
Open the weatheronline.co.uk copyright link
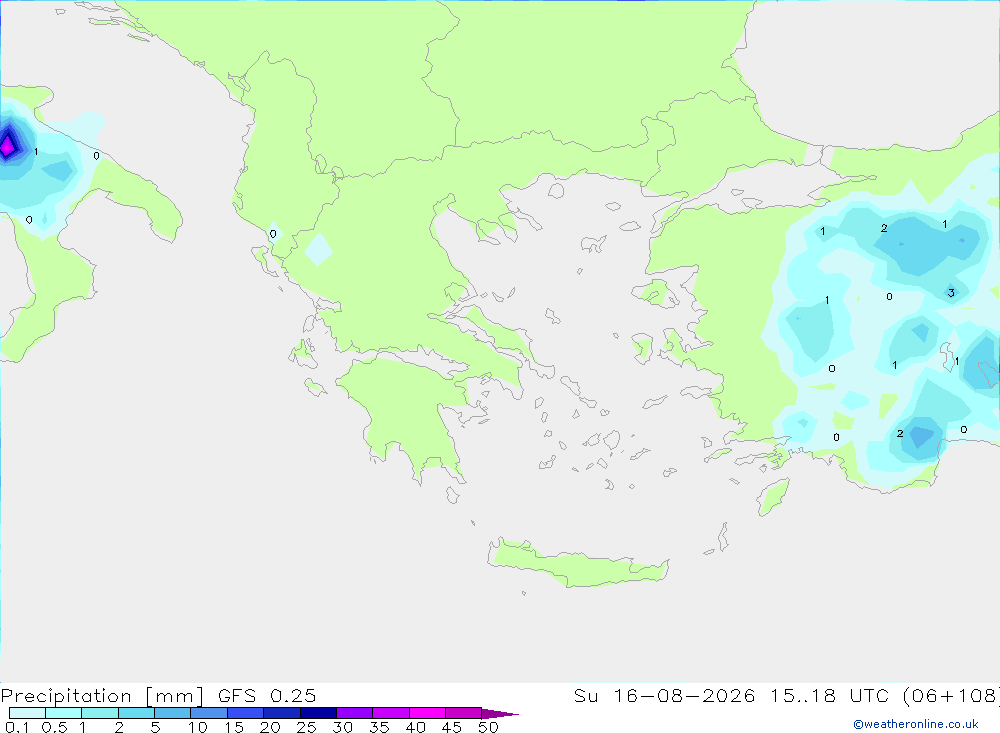tap(916, 724)
